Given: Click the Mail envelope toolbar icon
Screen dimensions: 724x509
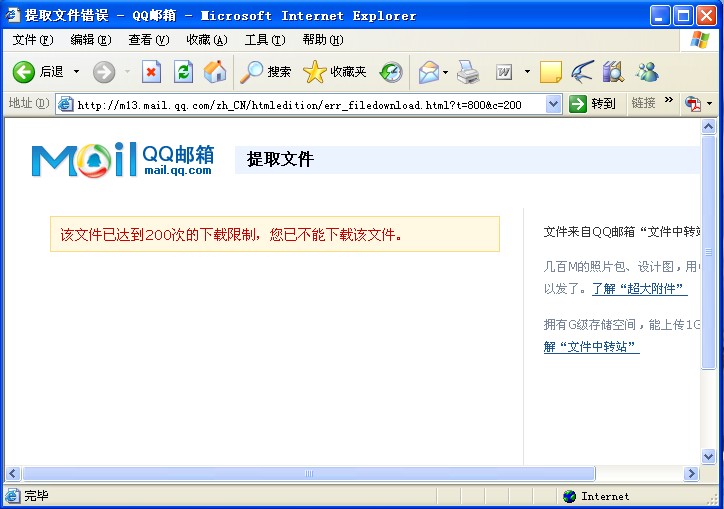Looking at the screenshot, I should click(x=429, y=72).
